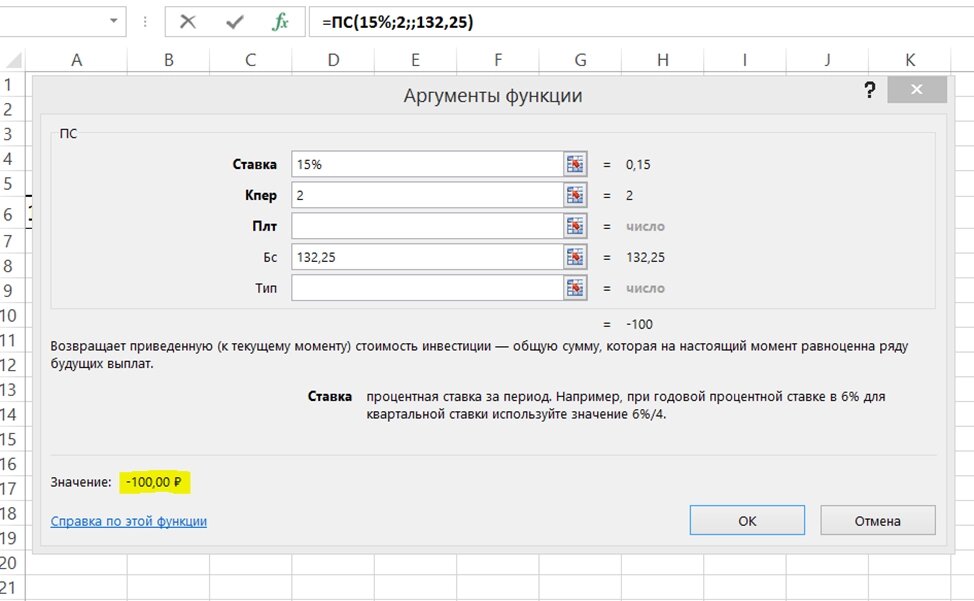Select column E header
Image resolution: width=974 pixels, height=601 pixels.
[x=415, y=60]
